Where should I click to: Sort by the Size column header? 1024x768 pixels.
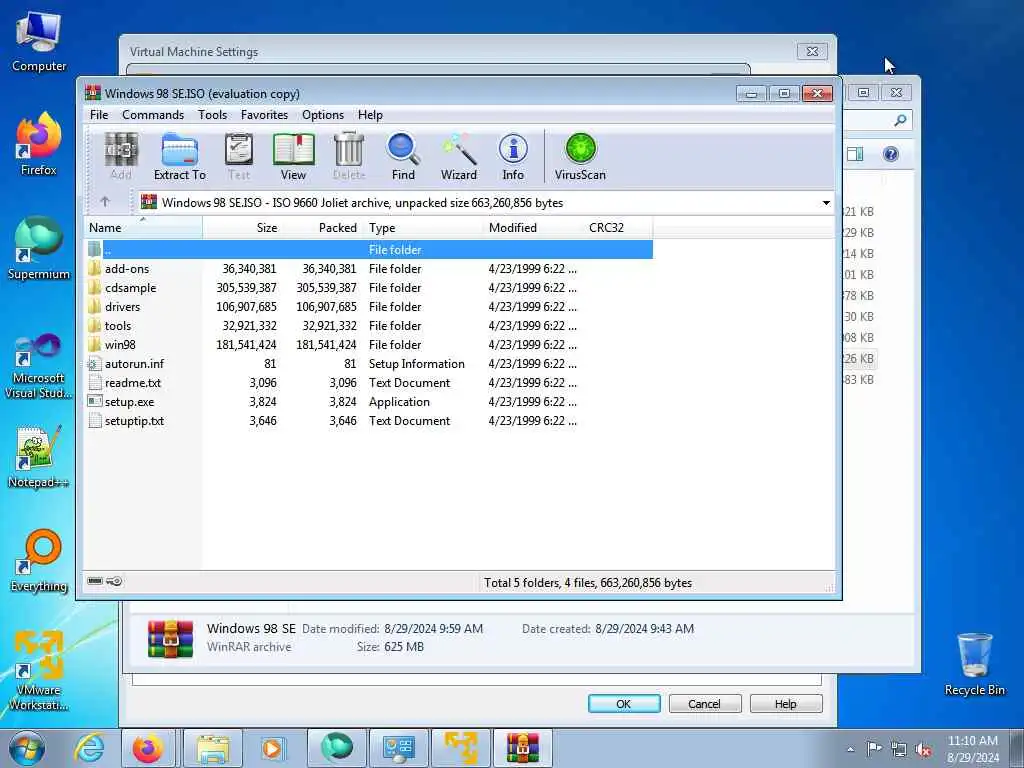tap(243, 227)
